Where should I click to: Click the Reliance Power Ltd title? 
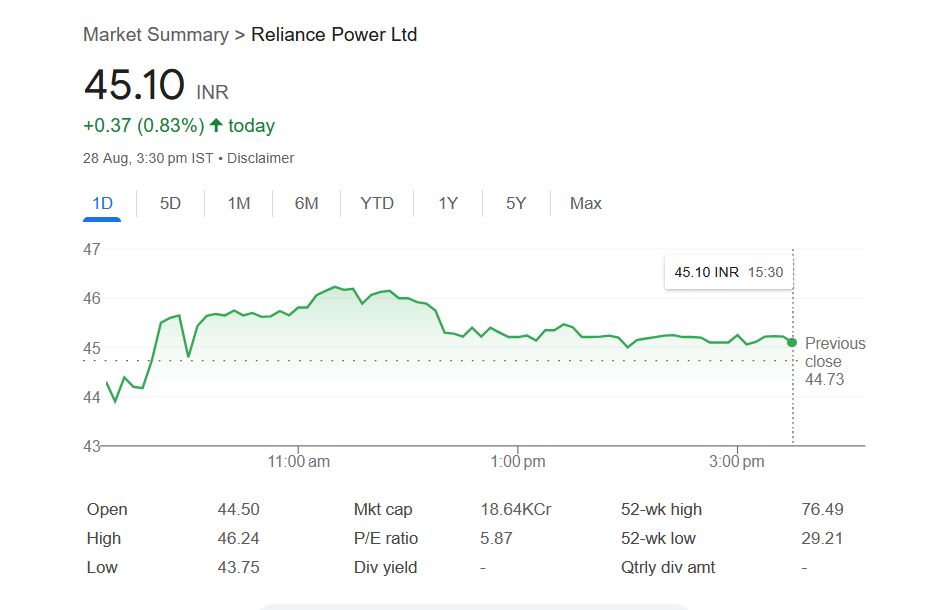tap(334, 35)
